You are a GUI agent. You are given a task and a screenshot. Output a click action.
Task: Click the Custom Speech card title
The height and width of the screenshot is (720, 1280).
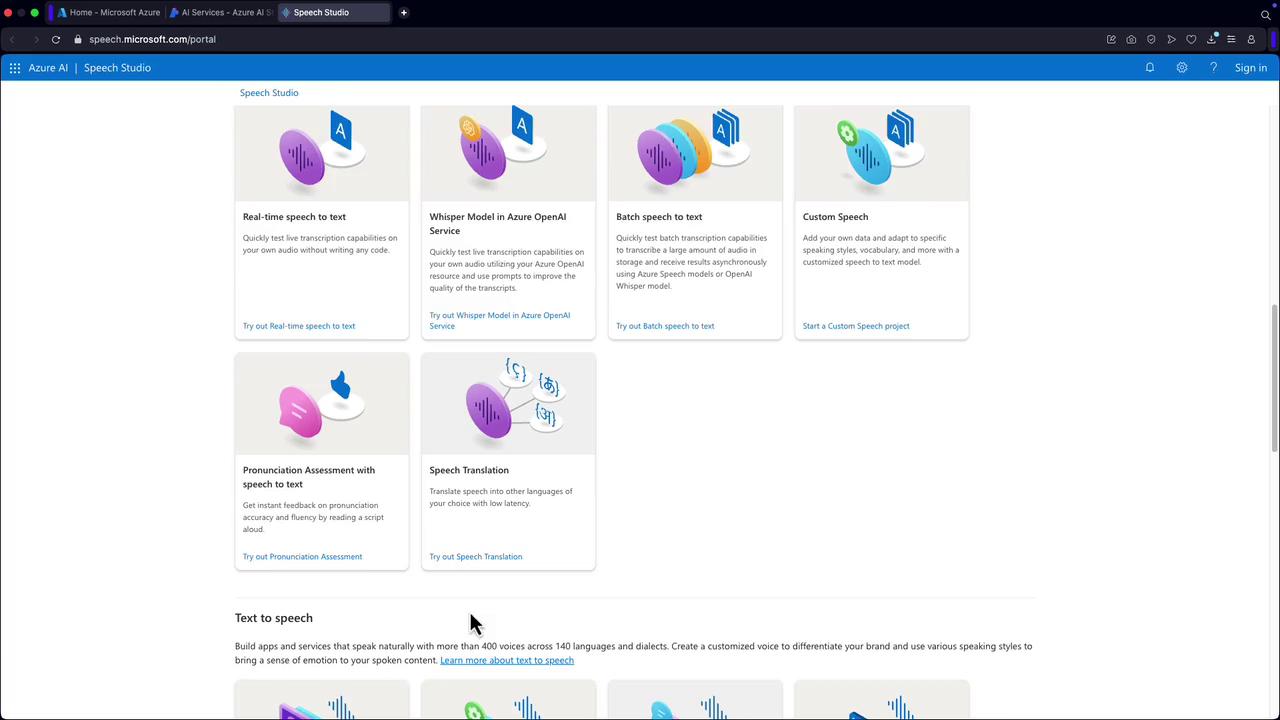click(x=835, y=217)
